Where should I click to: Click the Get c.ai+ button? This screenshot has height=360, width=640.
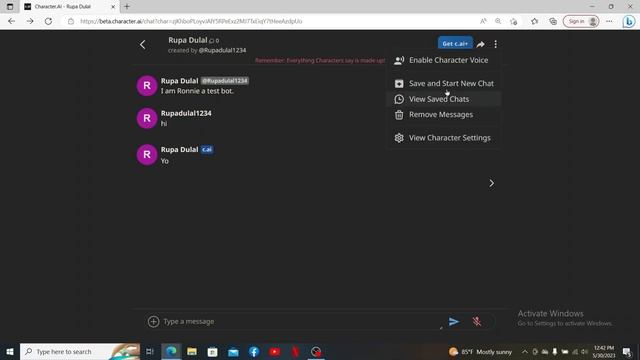point(455,44)
